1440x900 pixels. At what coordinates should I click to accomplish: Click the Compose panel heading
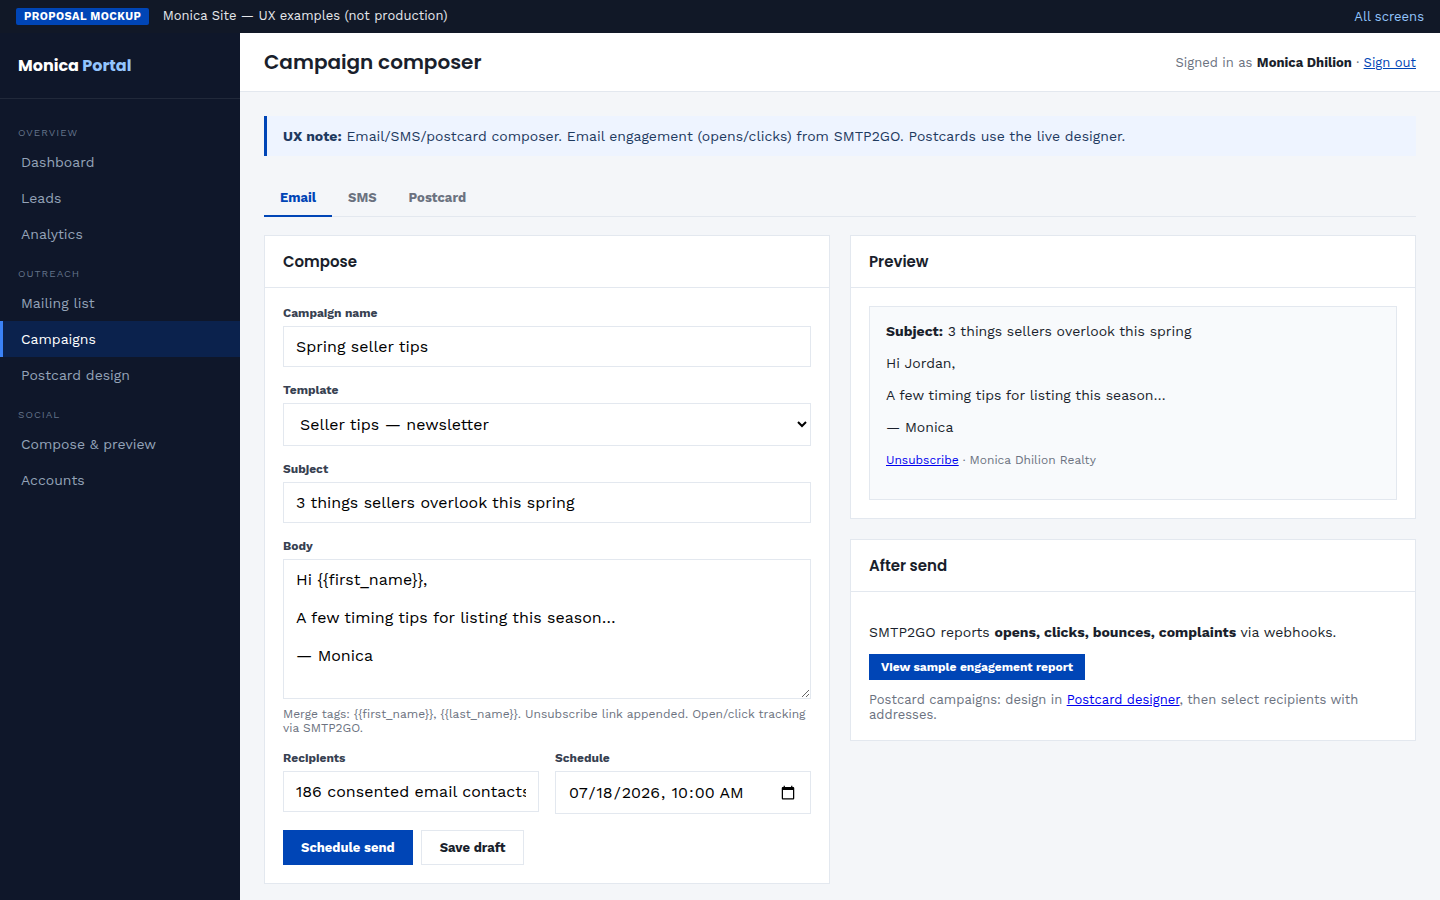[x=320, y=262]
